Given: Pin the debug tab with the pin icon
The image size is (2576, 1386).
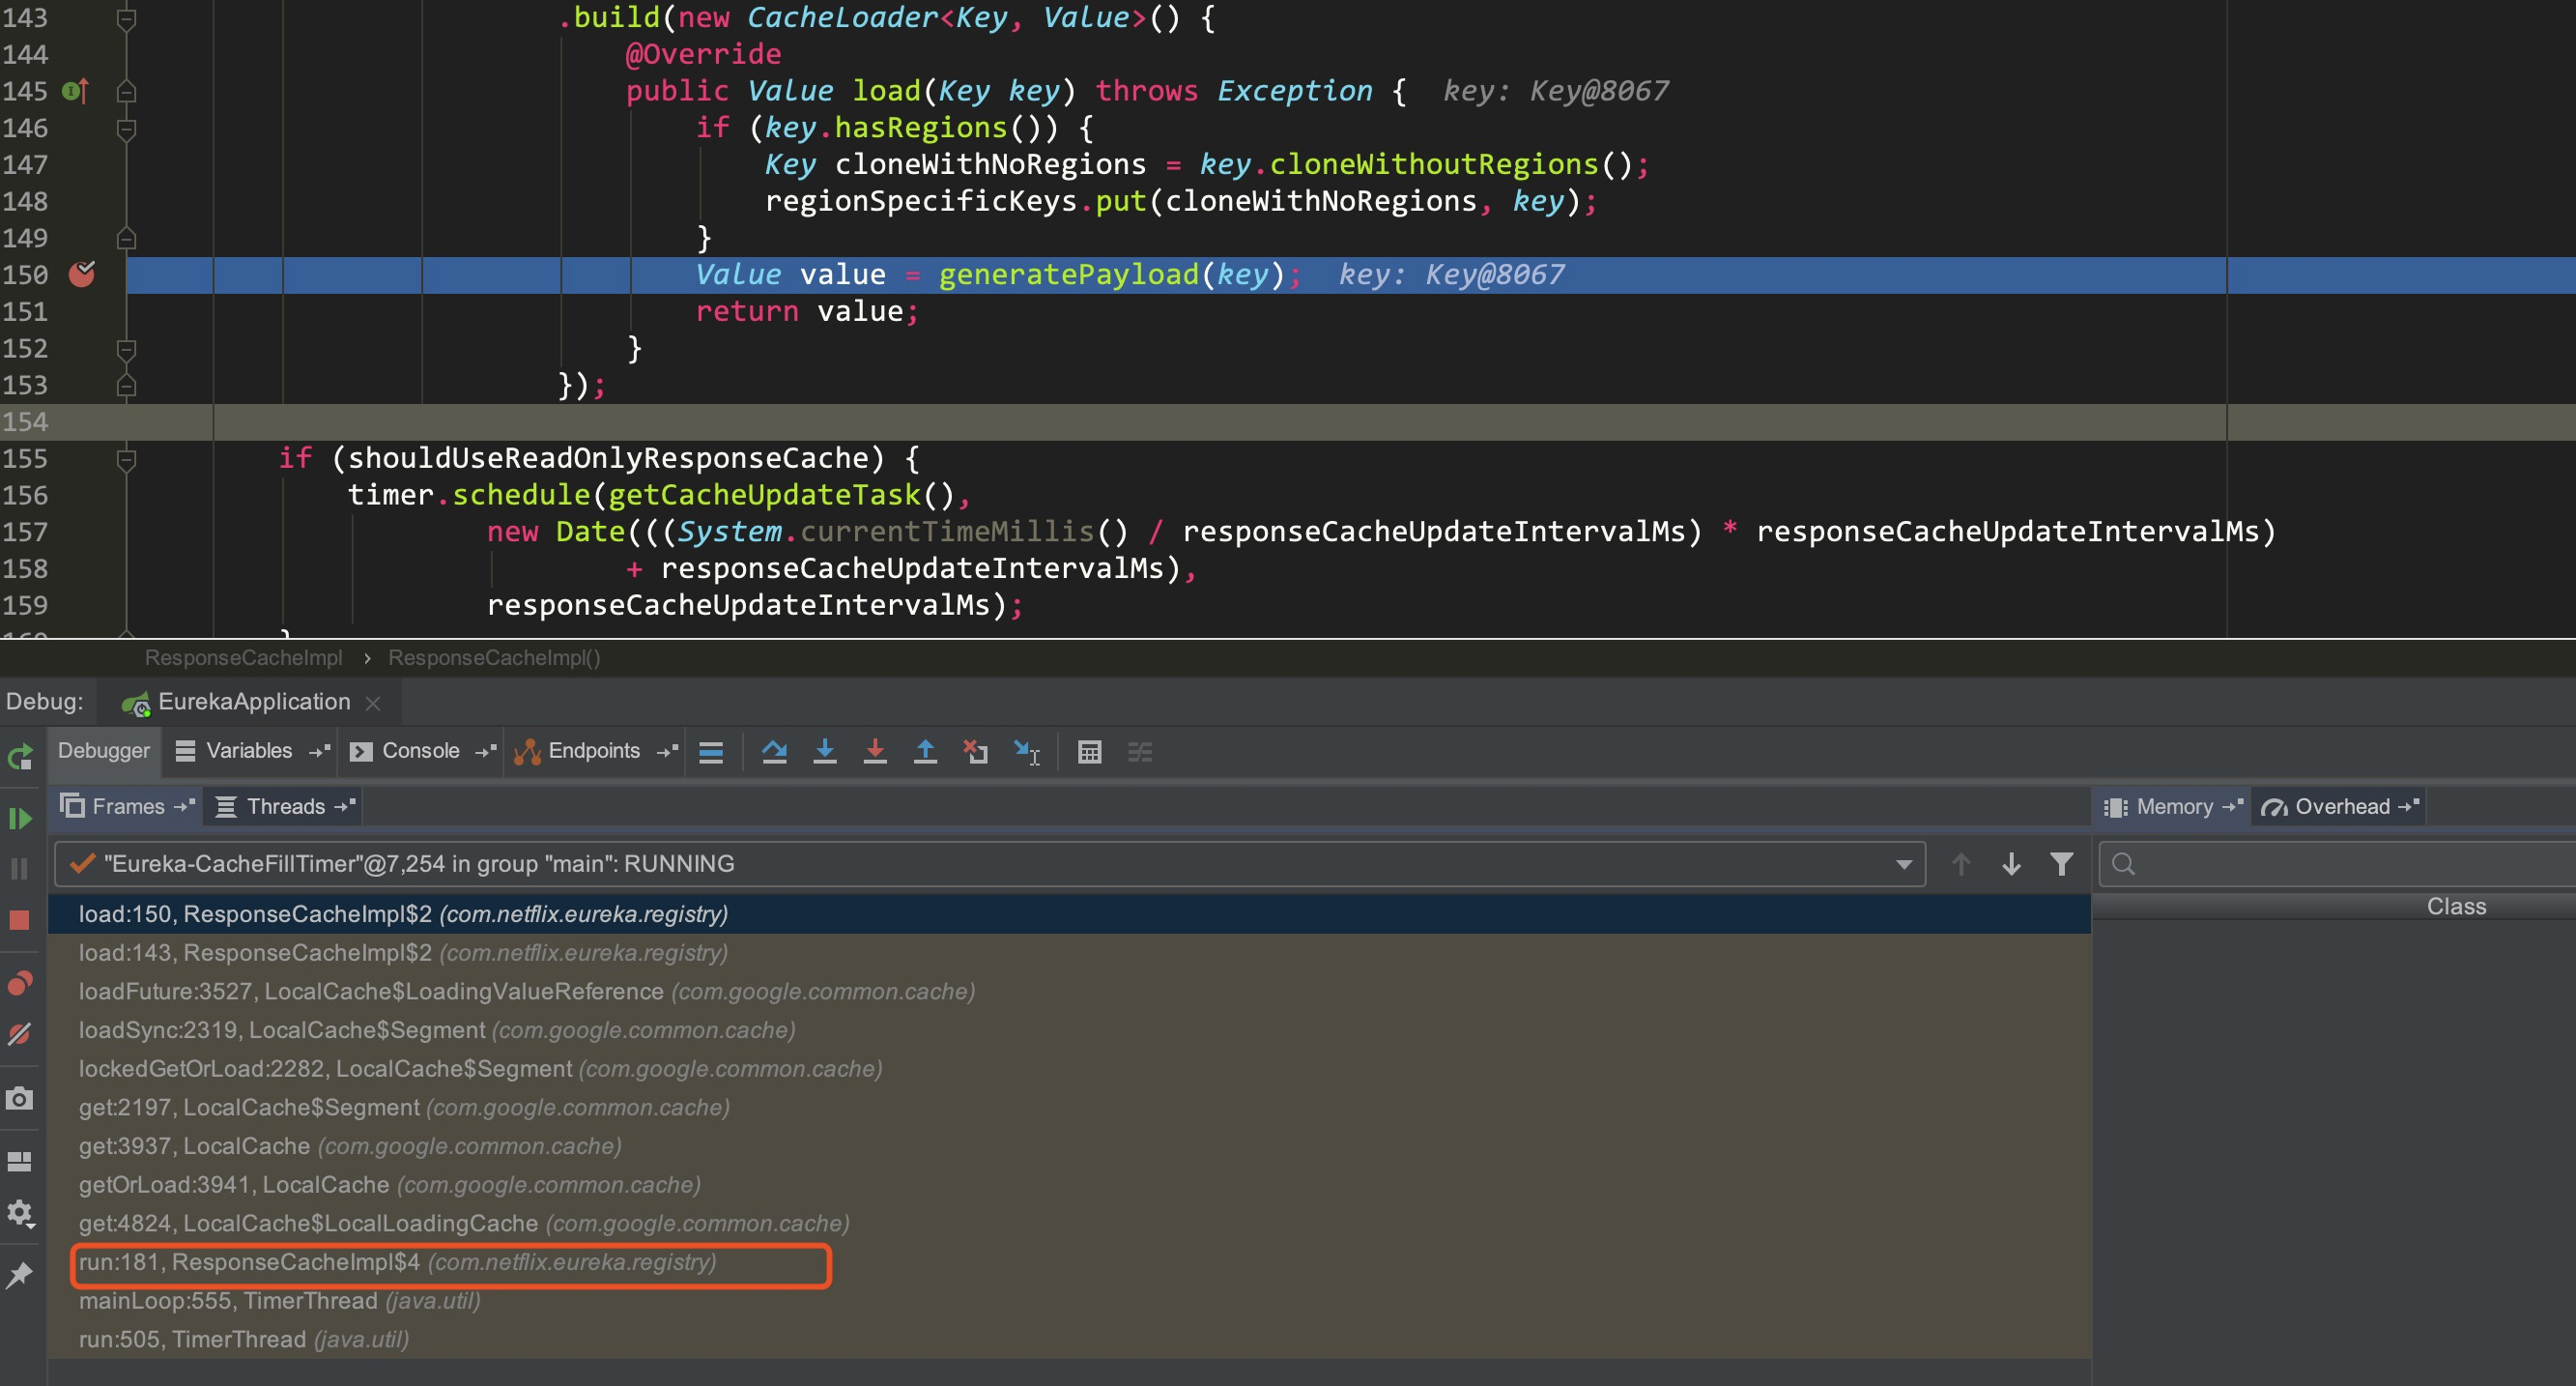Looking at the screenshot, I should point(20,1274).
